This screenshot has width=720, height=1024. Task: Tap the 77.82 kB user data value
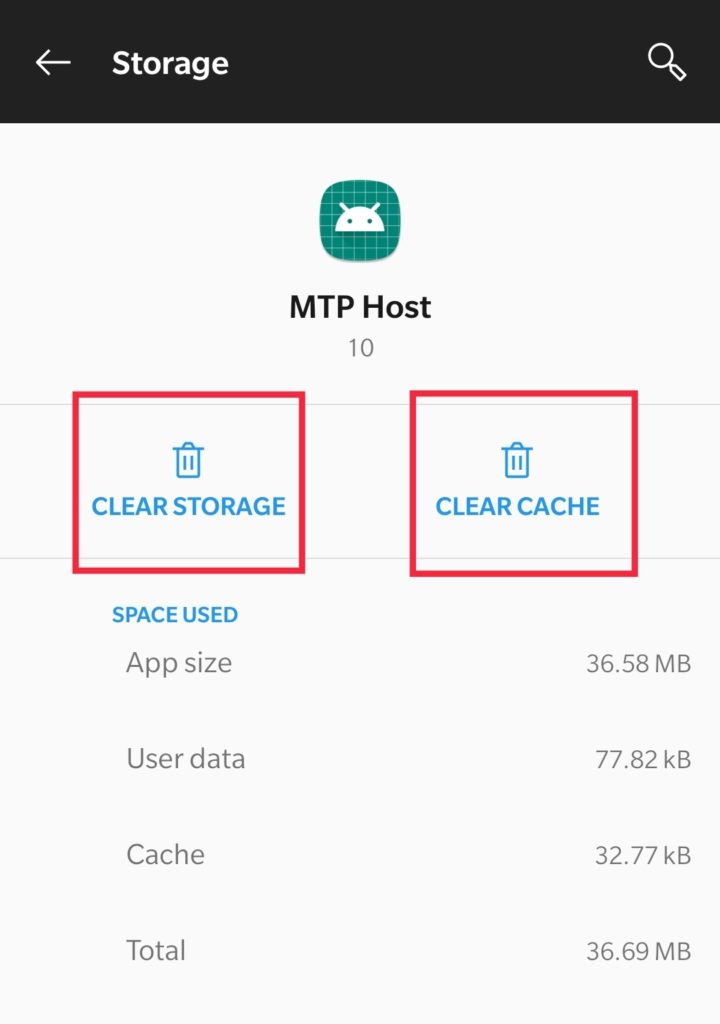pyautogui.click(x=643, y=760)
